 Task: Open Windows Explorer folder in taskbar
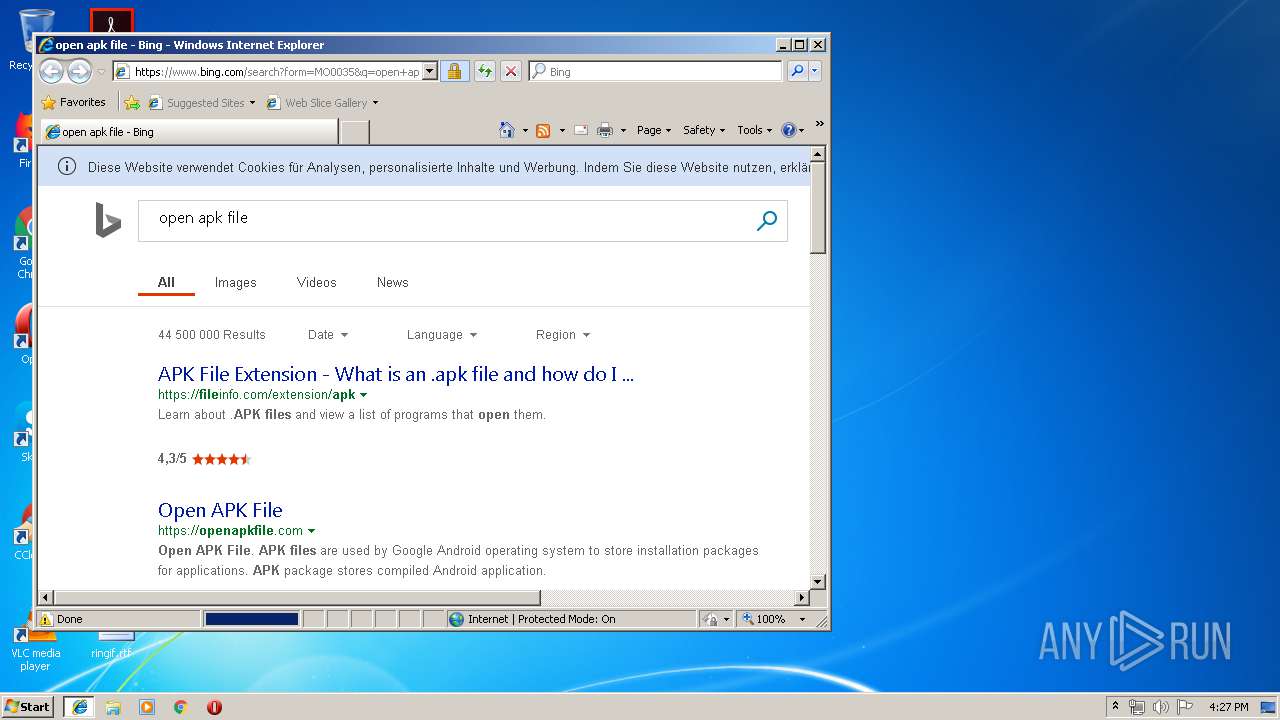[113, 707]
